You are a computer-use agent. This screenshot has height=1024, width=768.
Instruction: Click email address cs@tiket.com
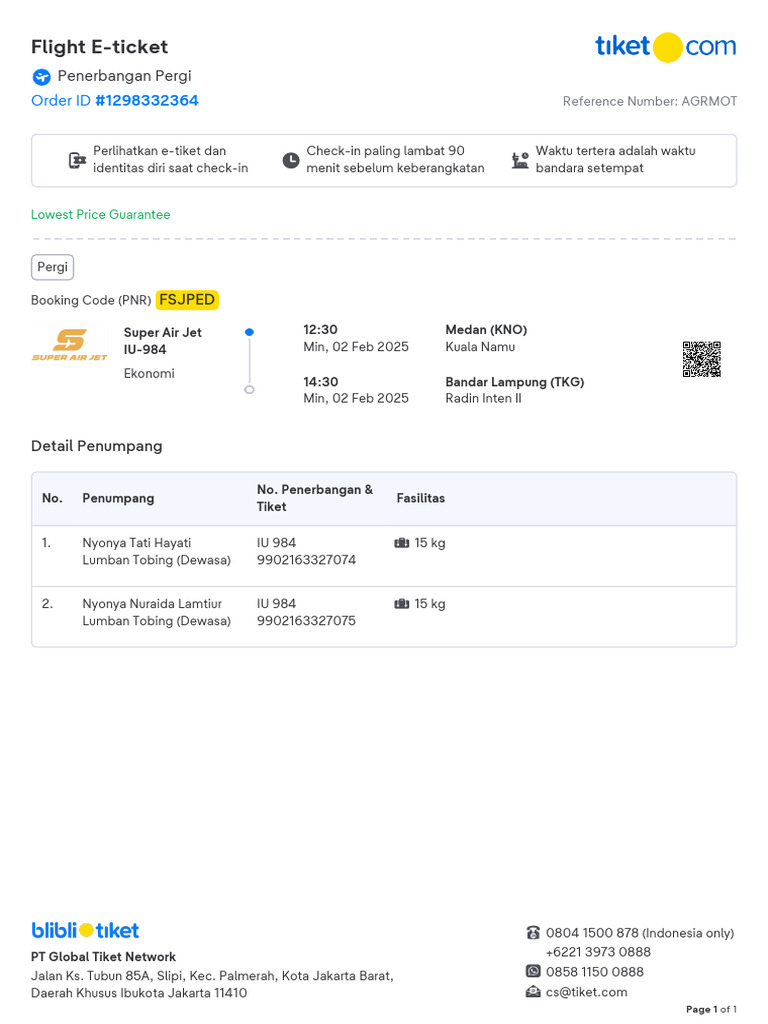point(586,992)
